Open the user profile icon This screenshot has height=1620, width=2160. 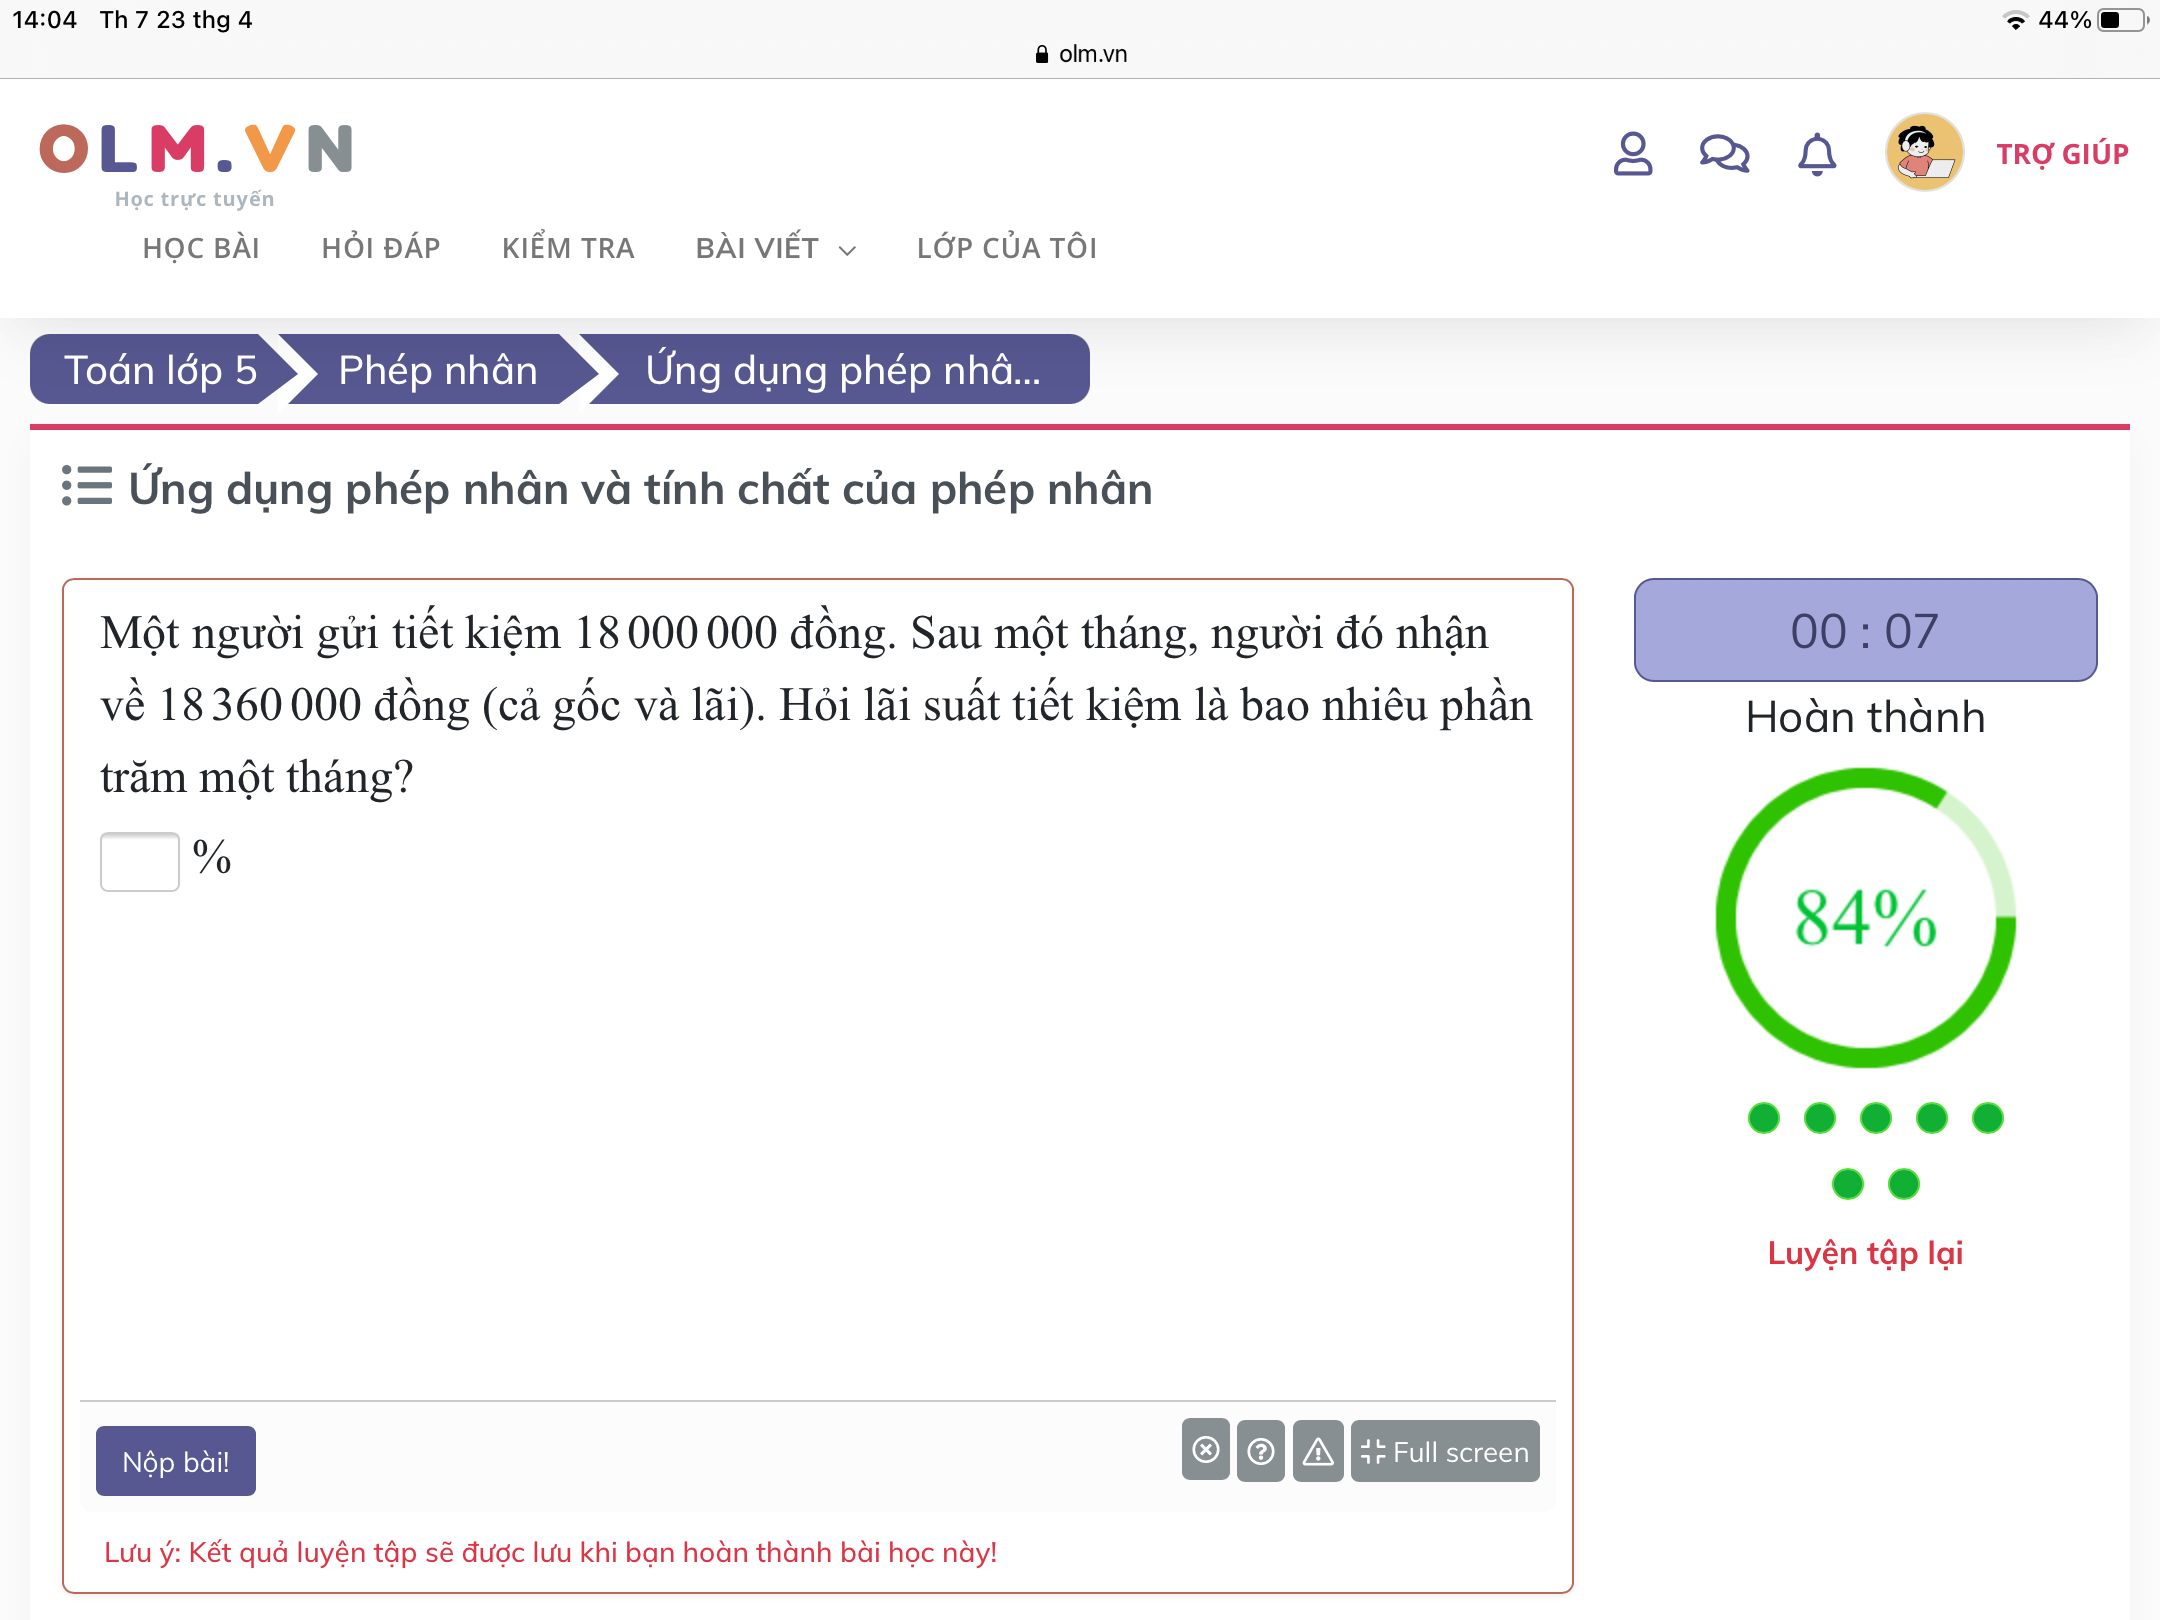(x=1632, y=154)
